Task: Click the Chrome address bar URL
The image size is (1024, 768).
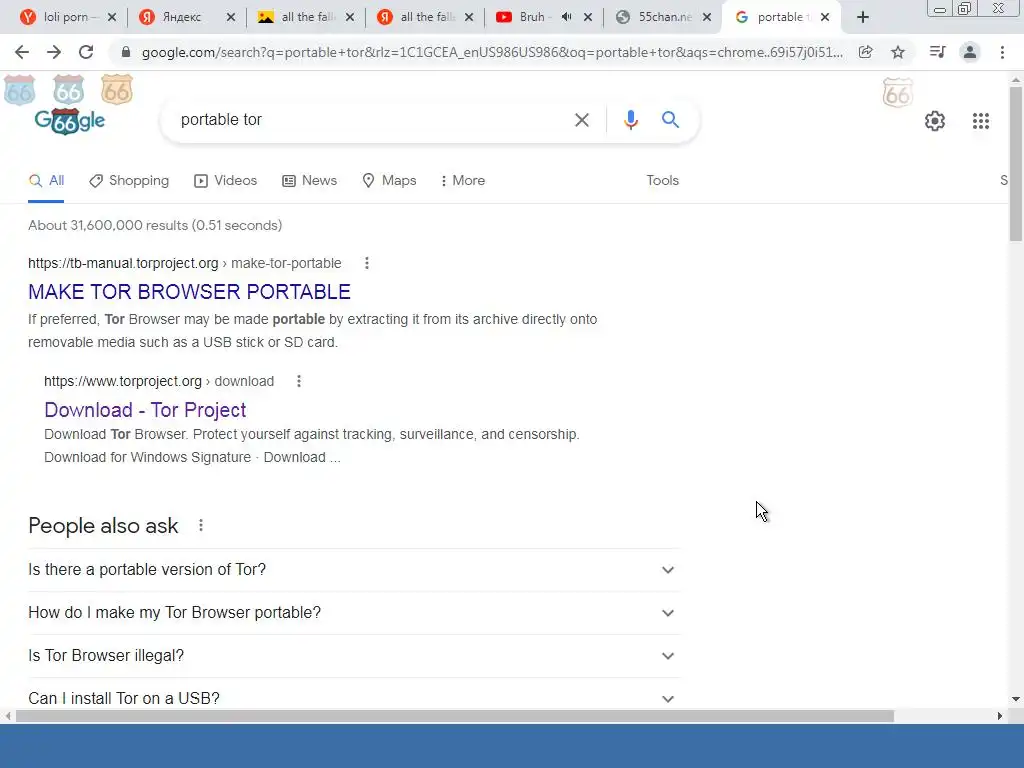Action: pyautogui.click(x=491, y=52)
